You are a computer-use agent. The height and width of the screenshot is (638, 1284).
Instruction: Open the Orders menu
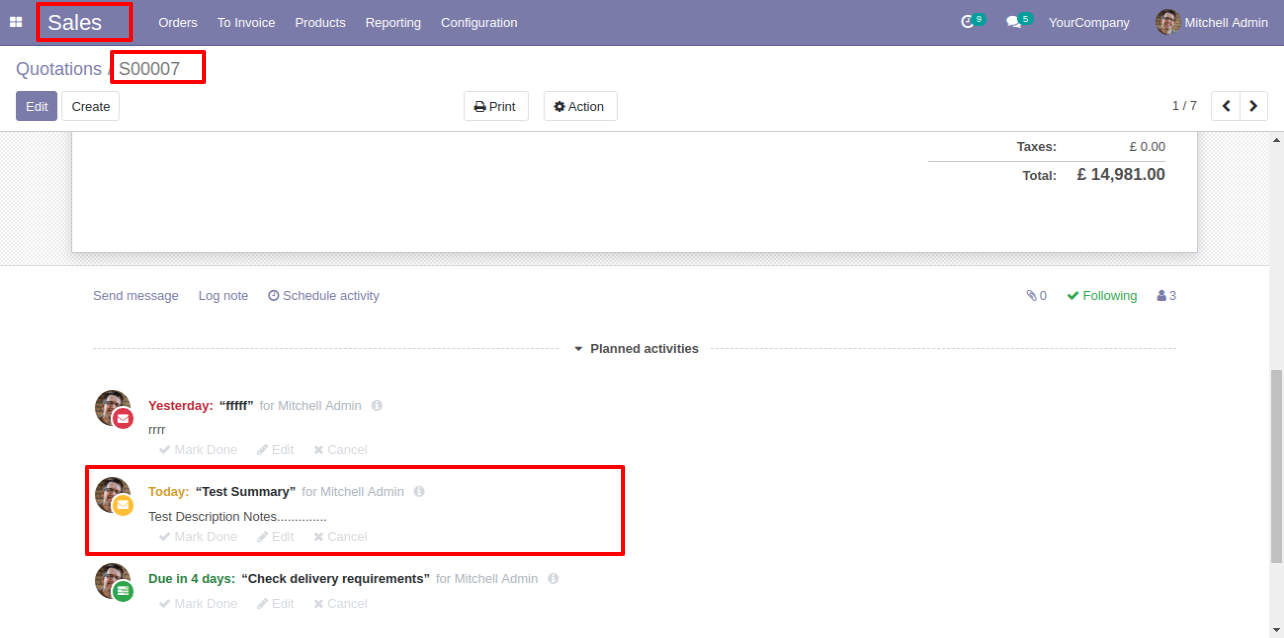[x=178, y=22]
